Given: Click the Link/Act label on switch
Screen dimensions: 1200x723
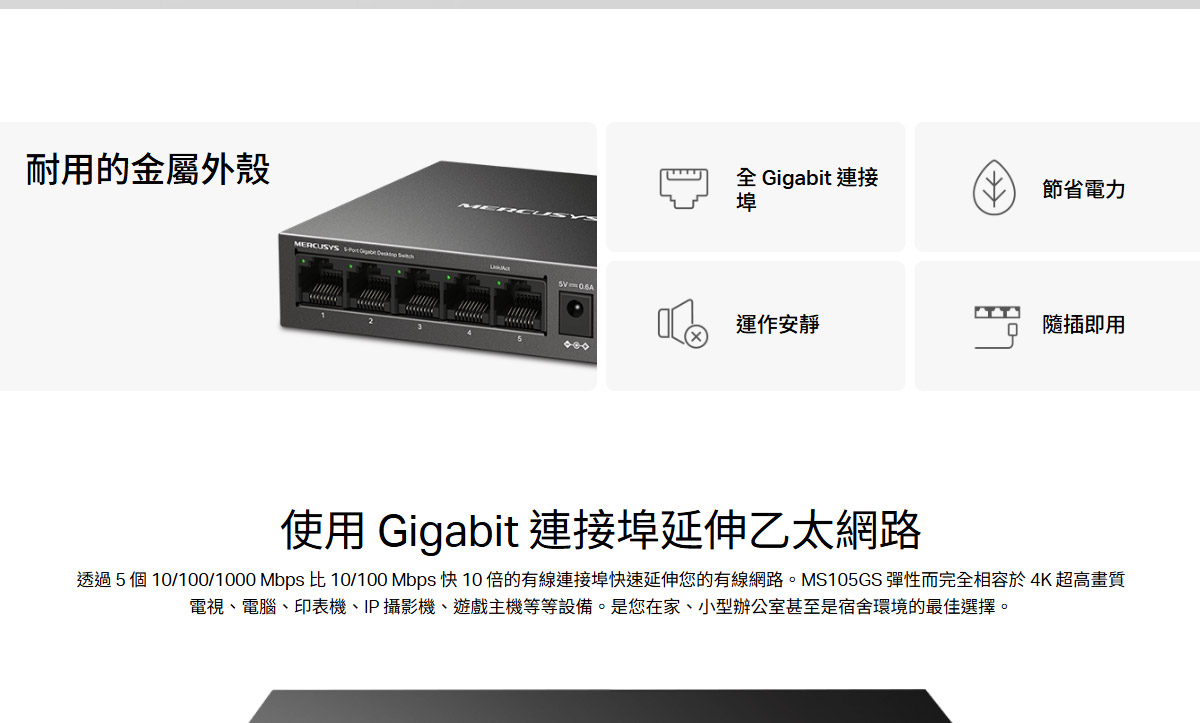Looking at the screenshot, I should [x=500, y=268].
